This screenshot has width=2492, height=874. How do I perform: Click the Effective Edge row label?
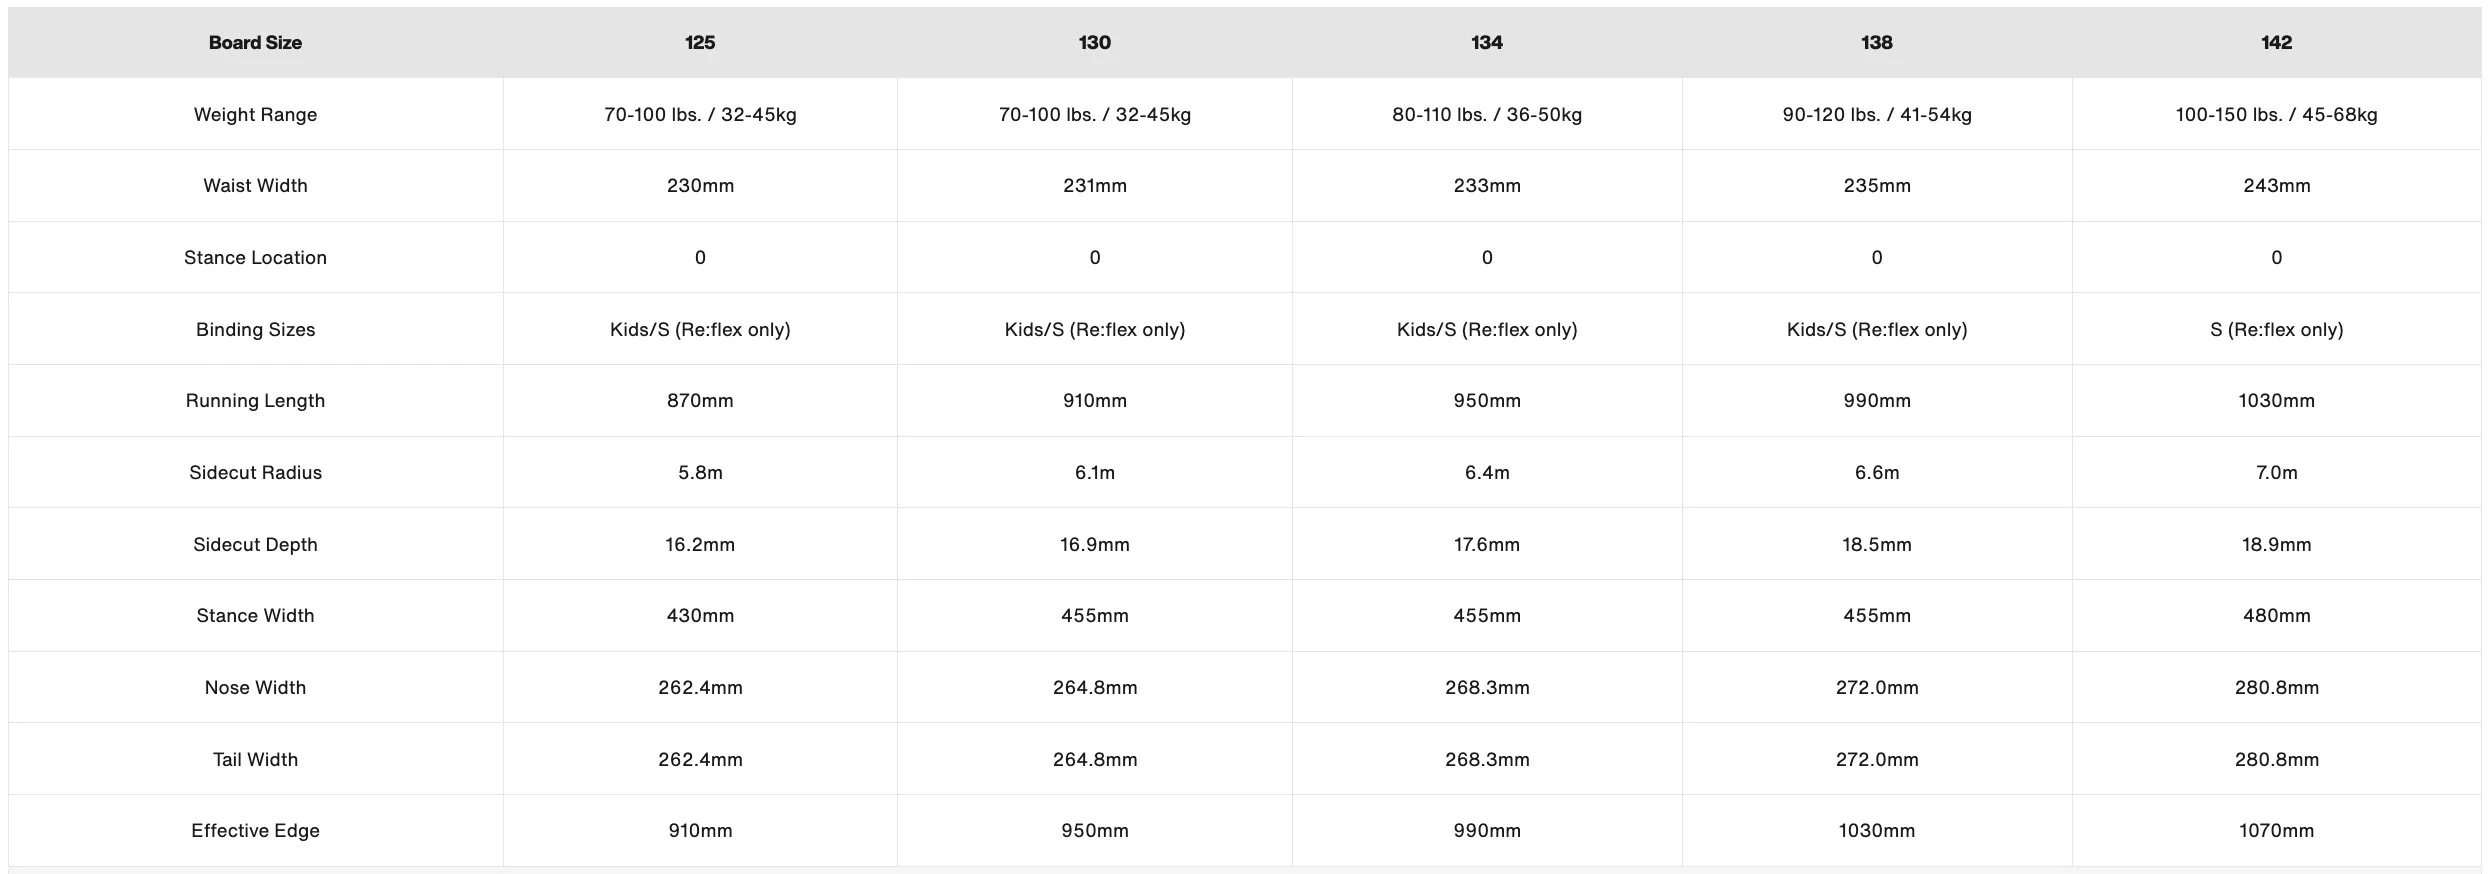tap(255, 830)
